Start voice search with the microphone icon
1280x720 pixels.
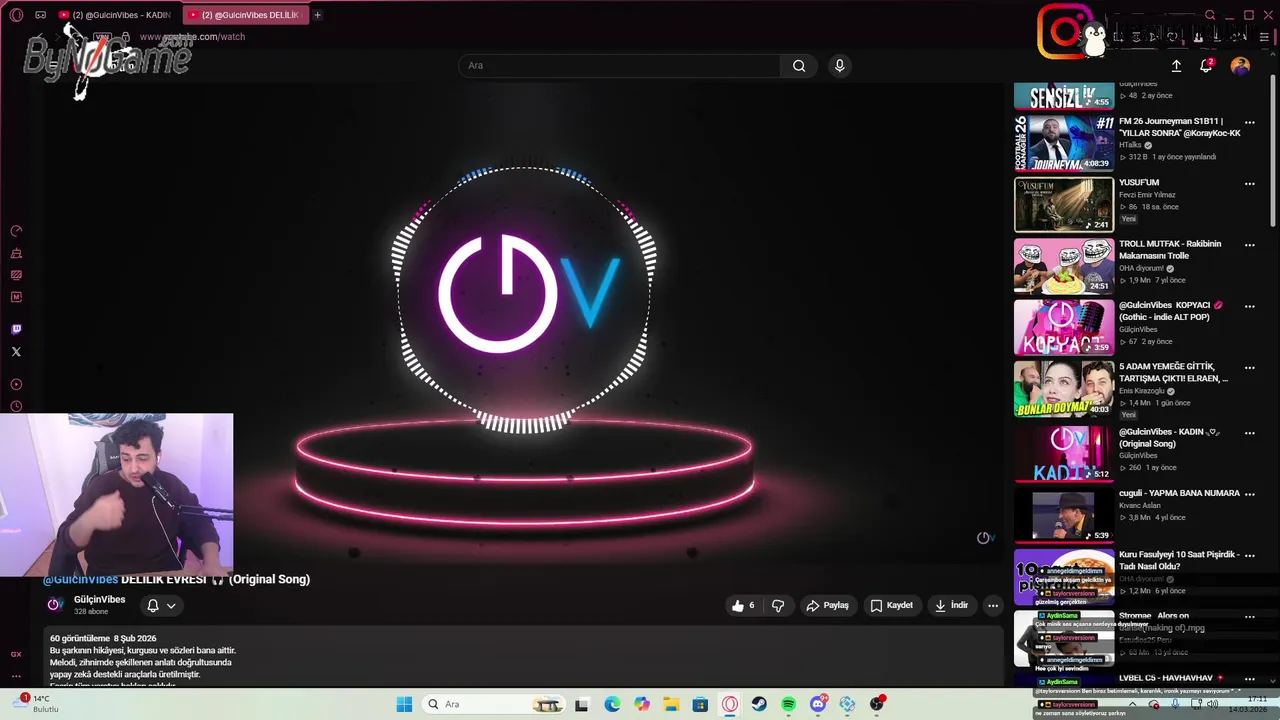[x=839, y=66]
